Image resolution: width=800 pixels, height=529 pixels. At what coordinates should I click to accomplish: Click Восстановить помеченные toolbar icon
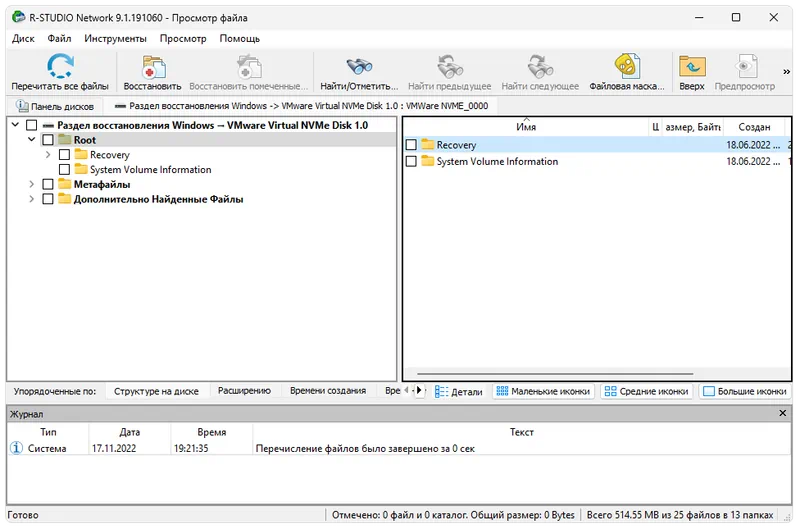(x=249, y=67)
